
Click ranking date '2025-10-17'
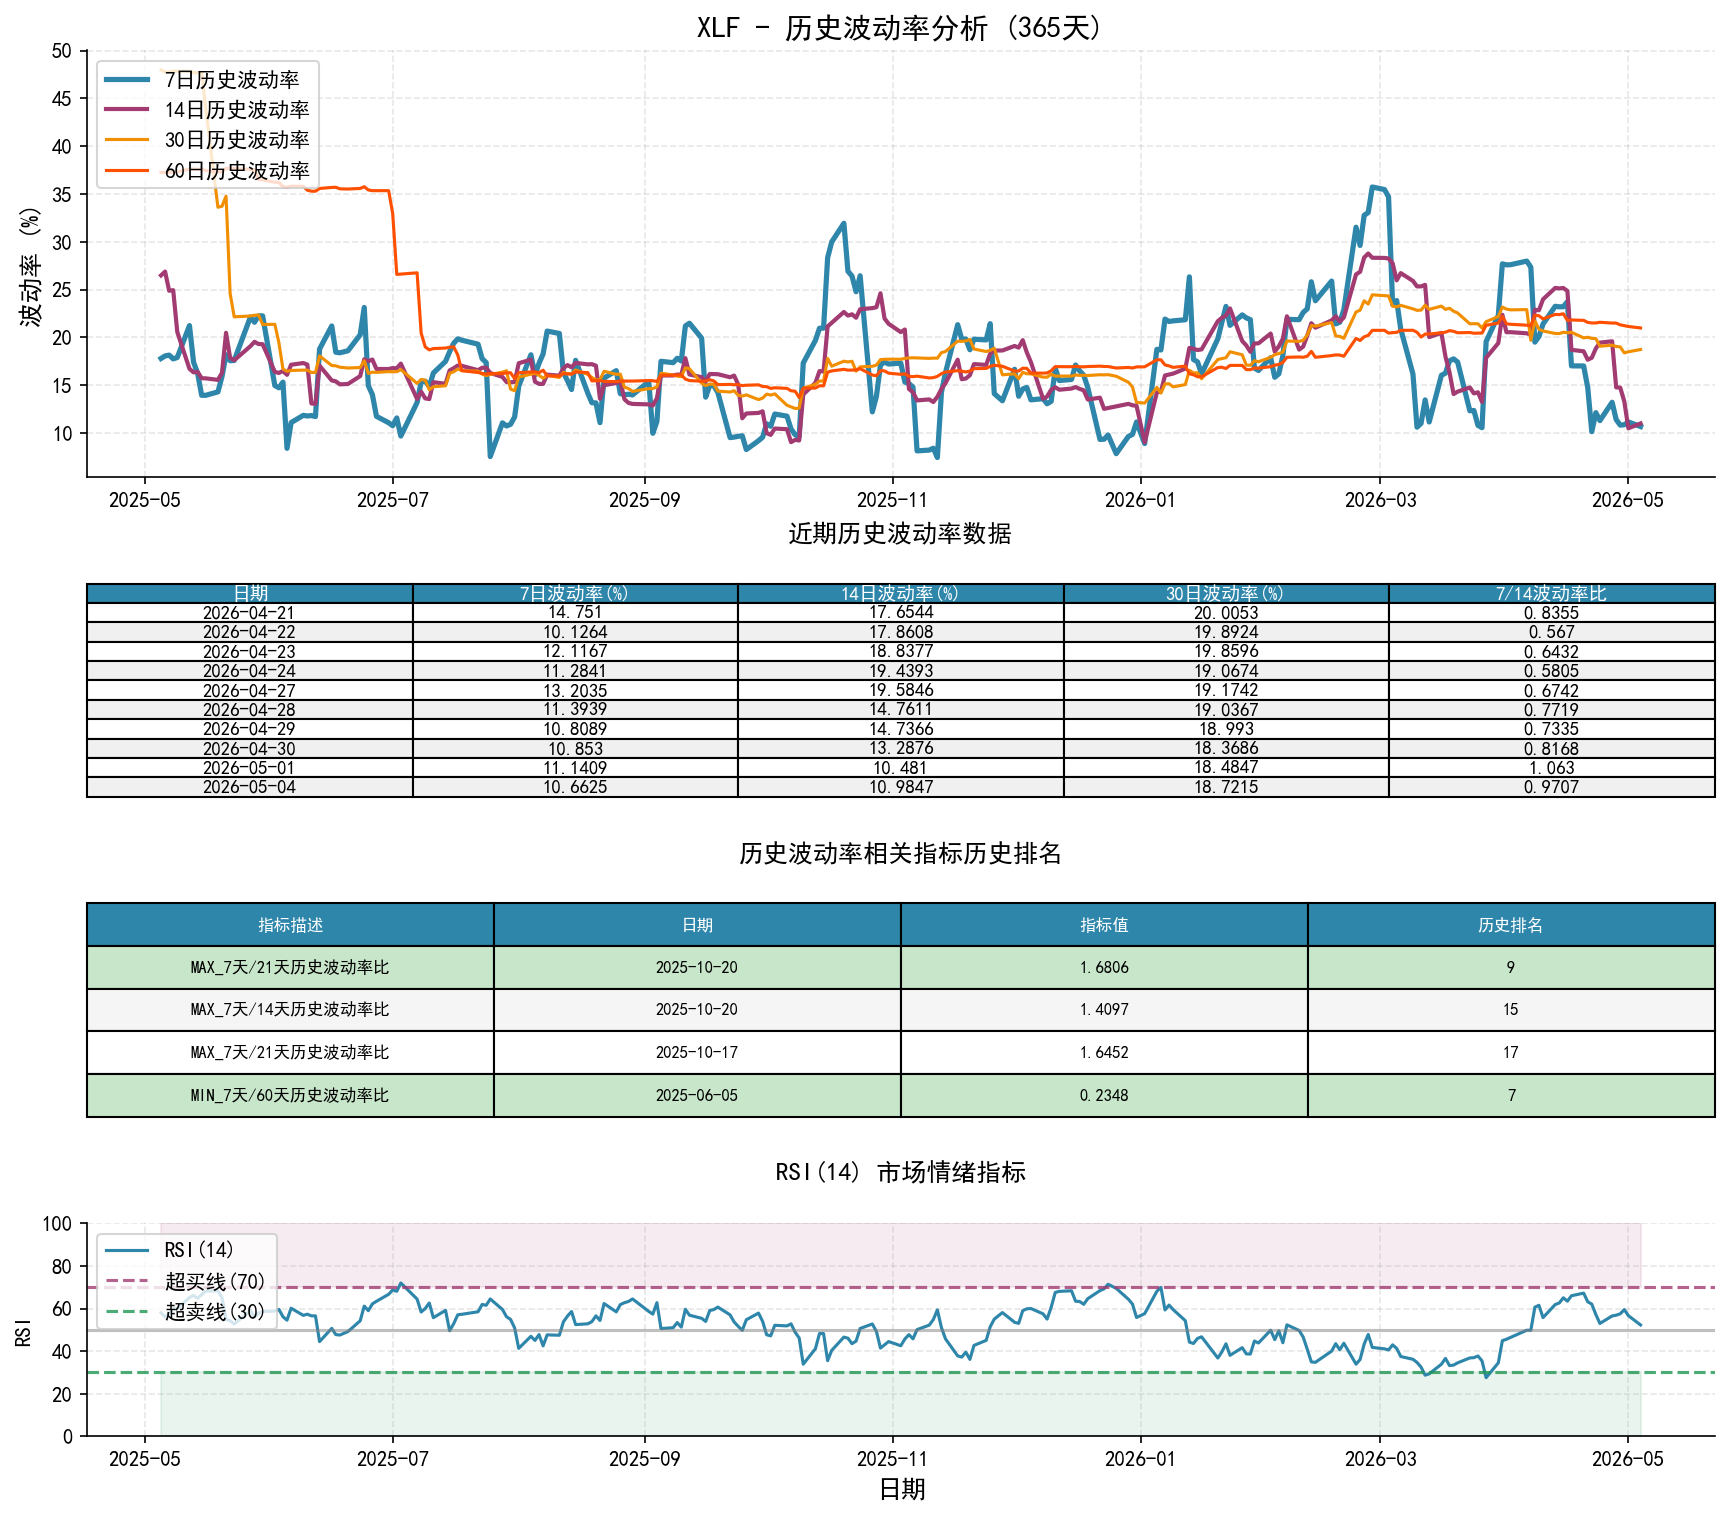point(697,1052)
